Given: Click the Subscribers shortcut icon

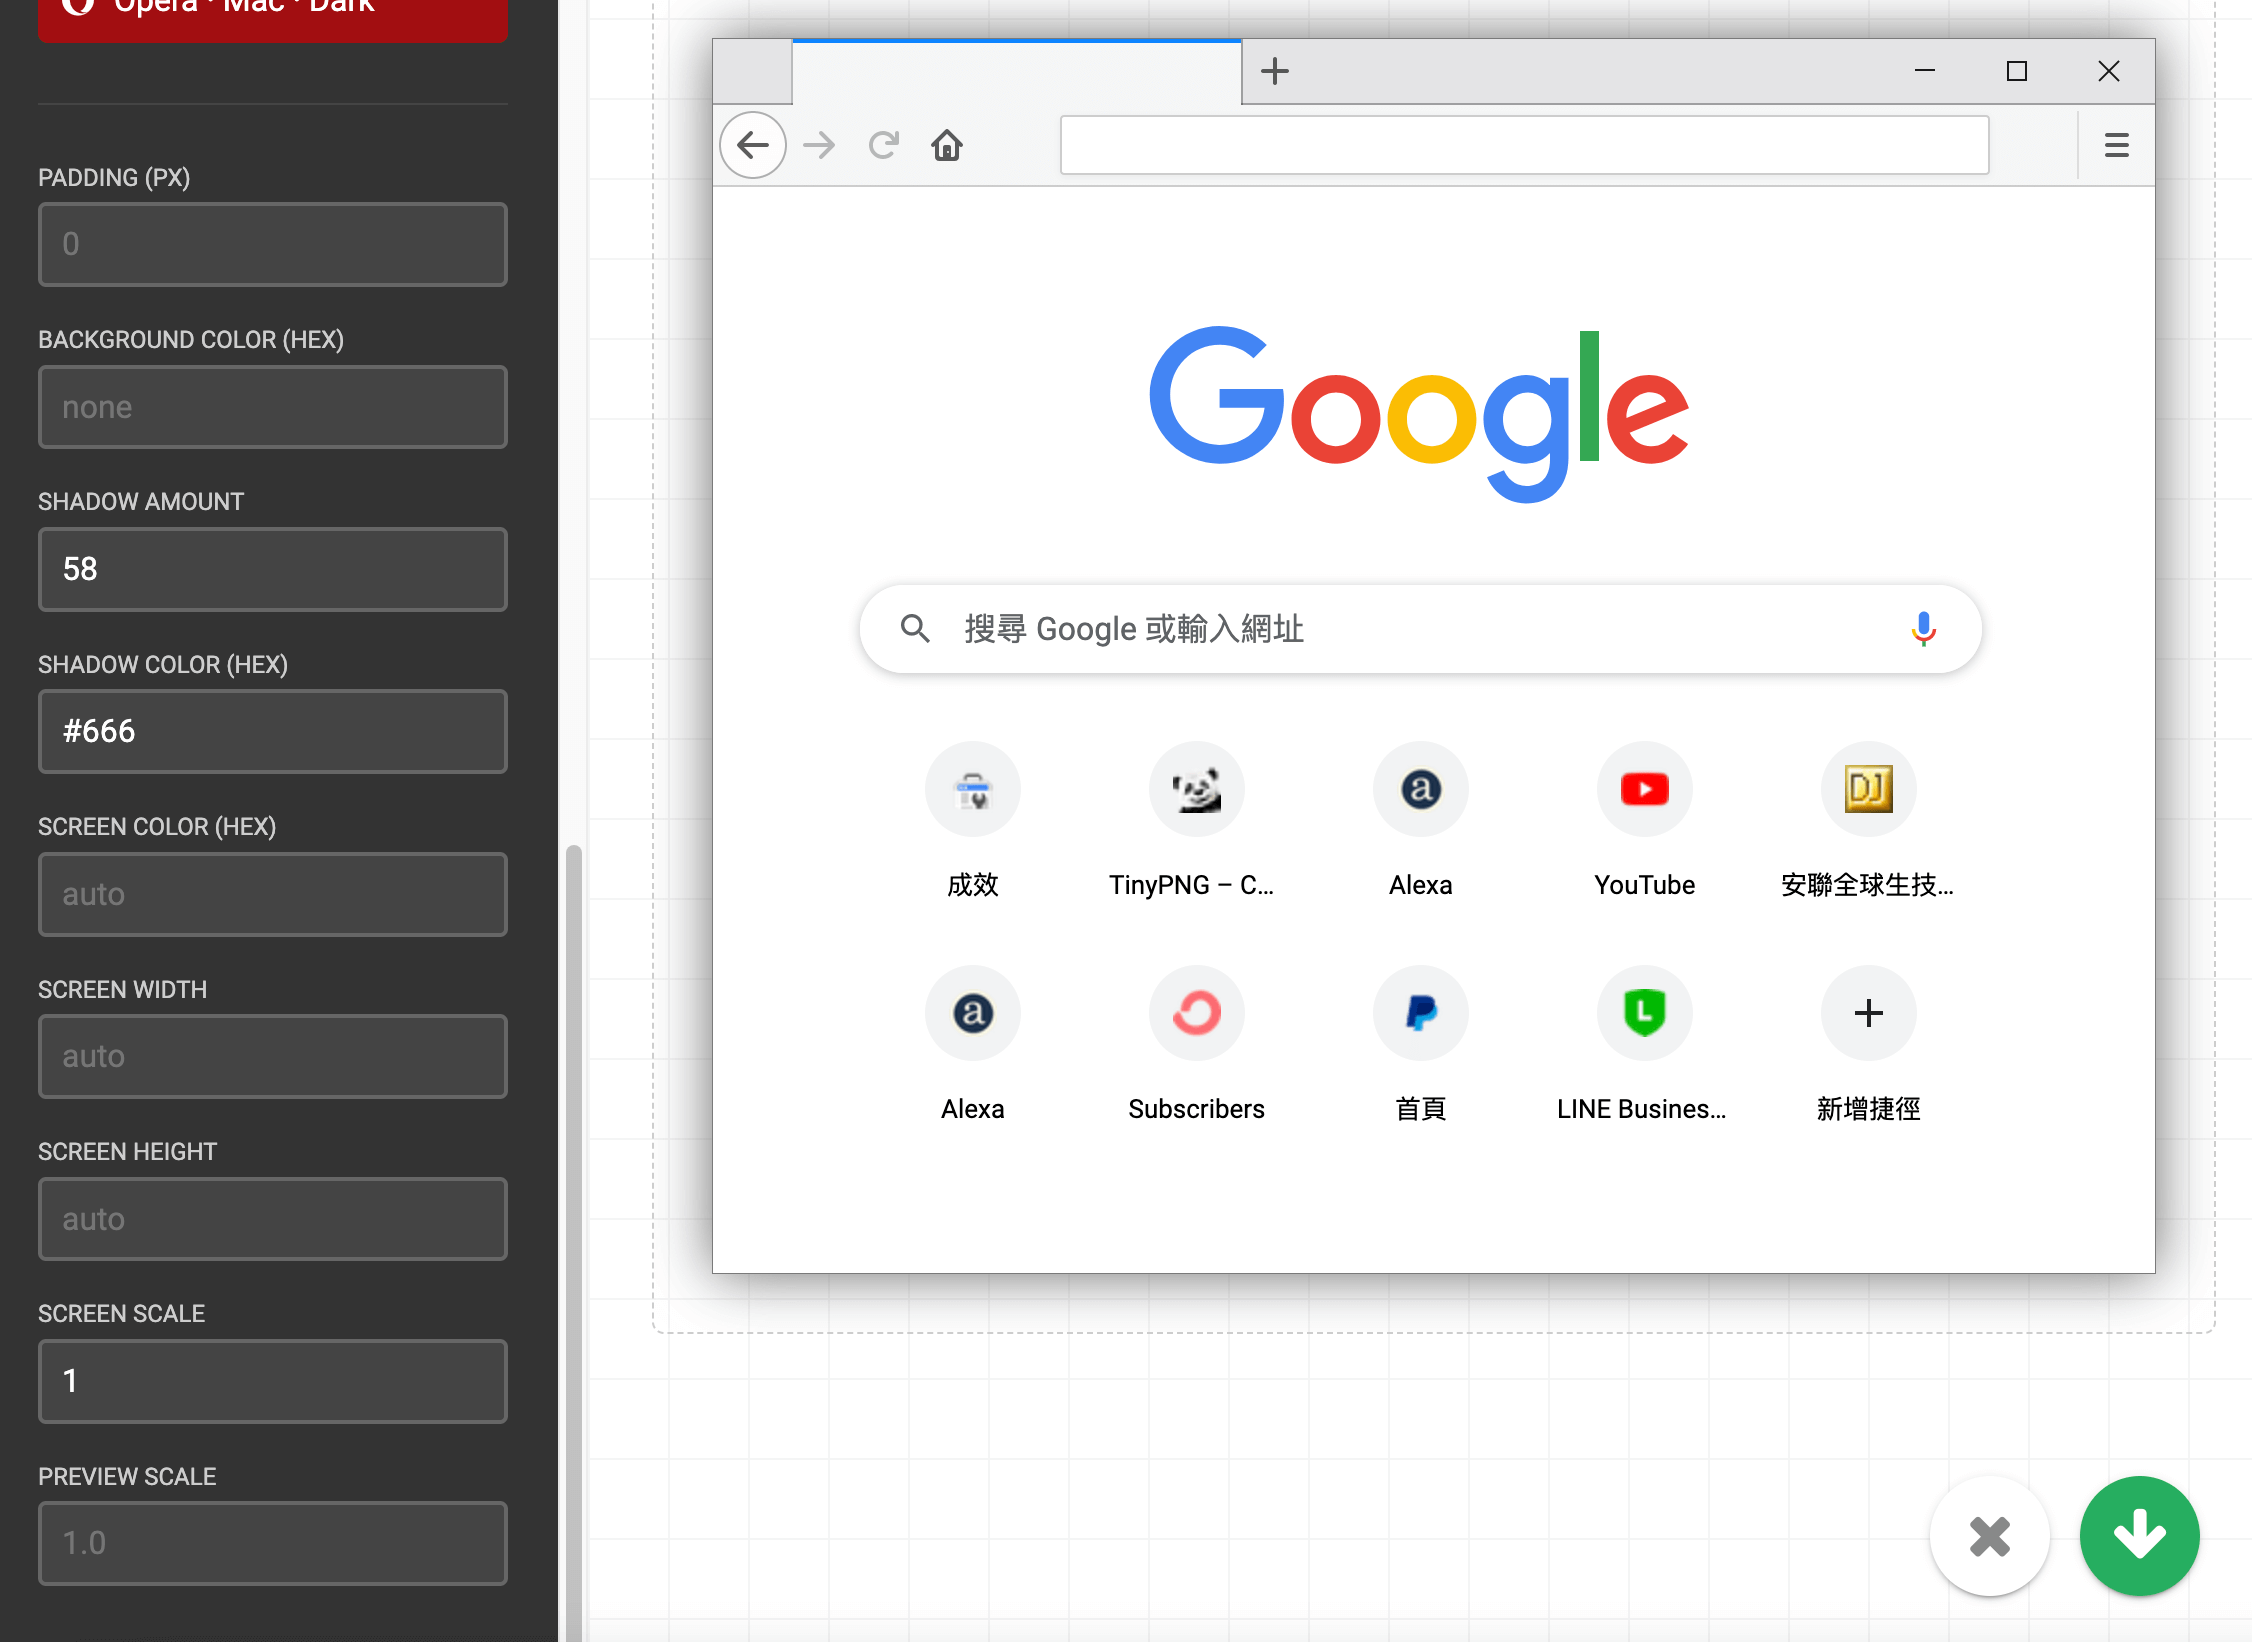Looking at the screenshot, I should pyautogui.click(x=1196, y=1013).
